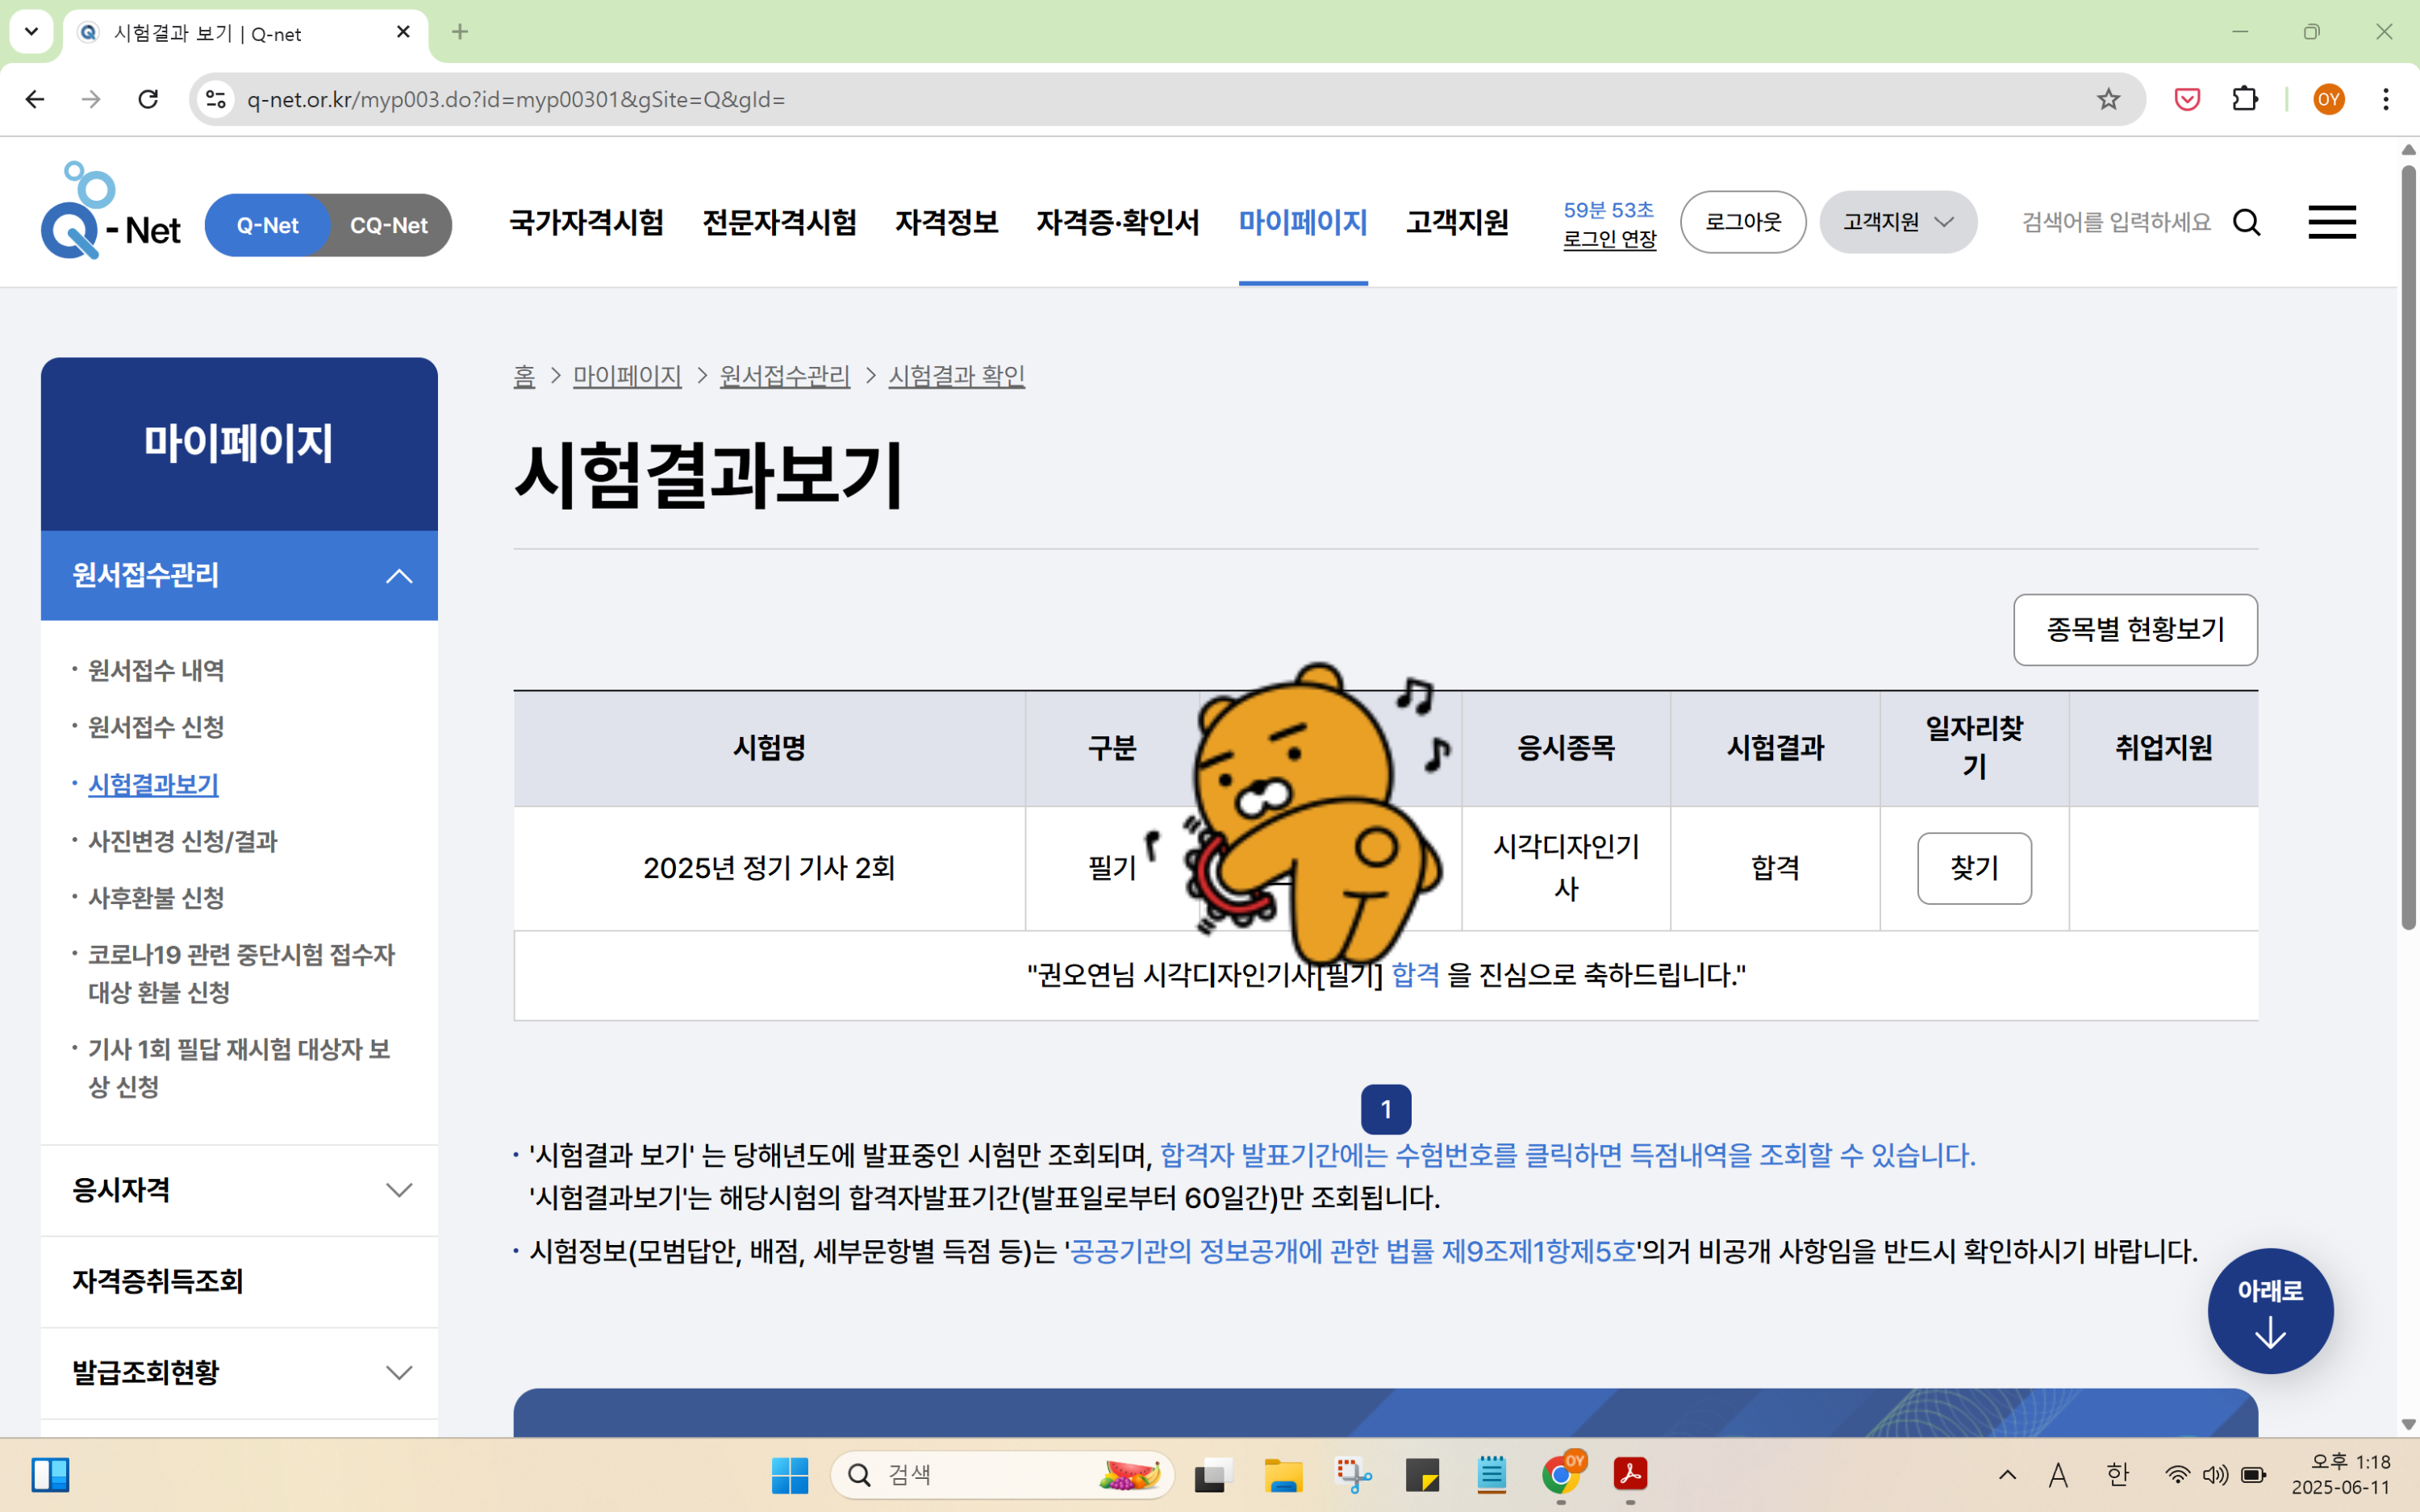Viewport: 2420px width, 1512px height.
Task: Click the search magnifier icon in header
Action: 2246,222
